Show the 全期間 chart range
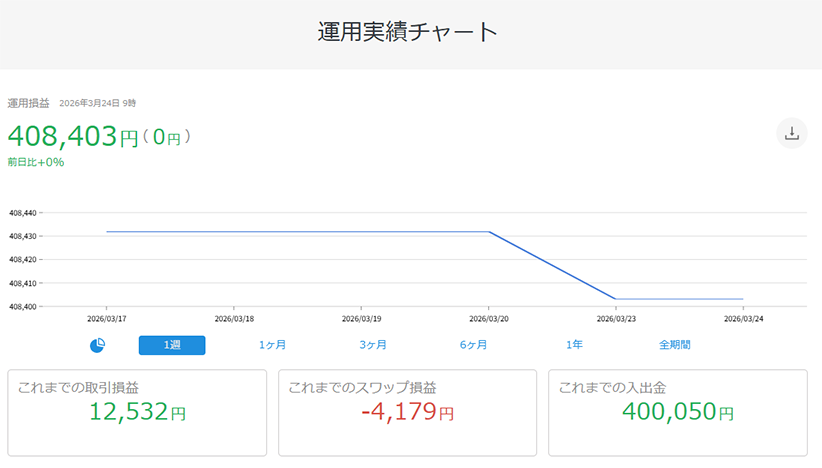This screenshot has height=468, width=822. point(674,345)
